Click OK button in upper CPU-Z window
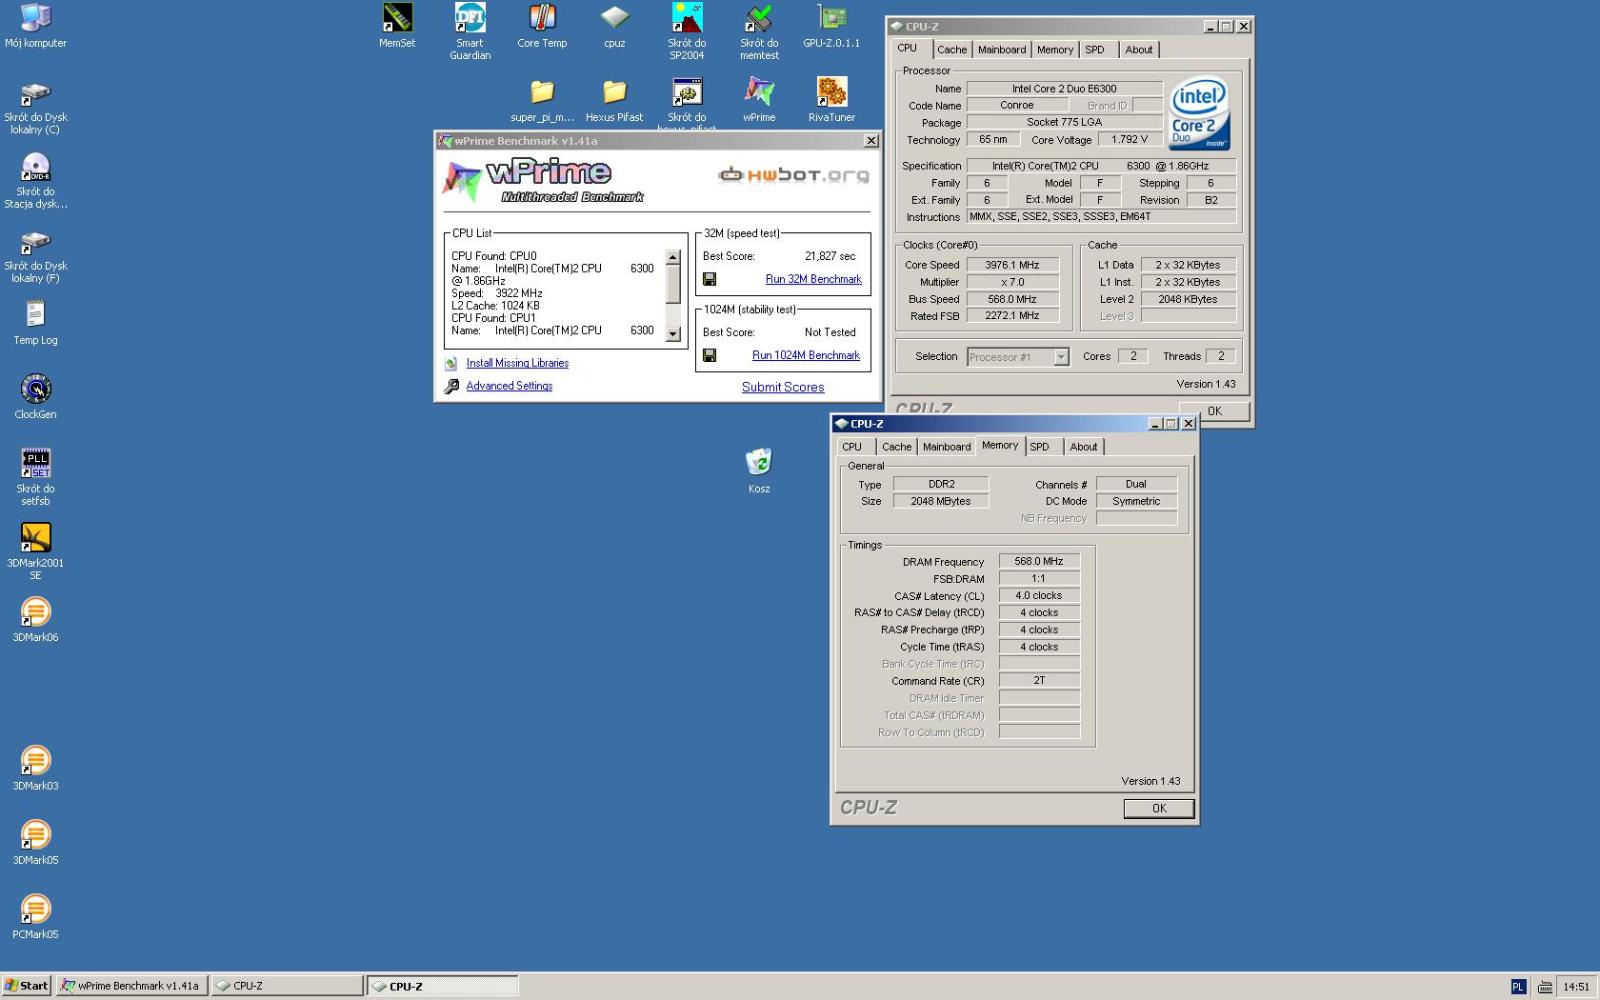 1214,410
